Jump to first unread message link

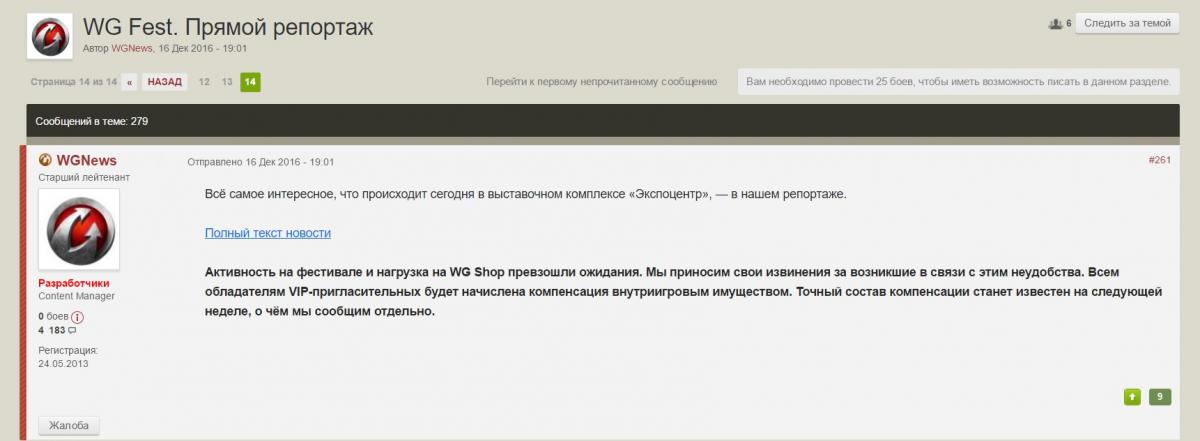[602, 82]
